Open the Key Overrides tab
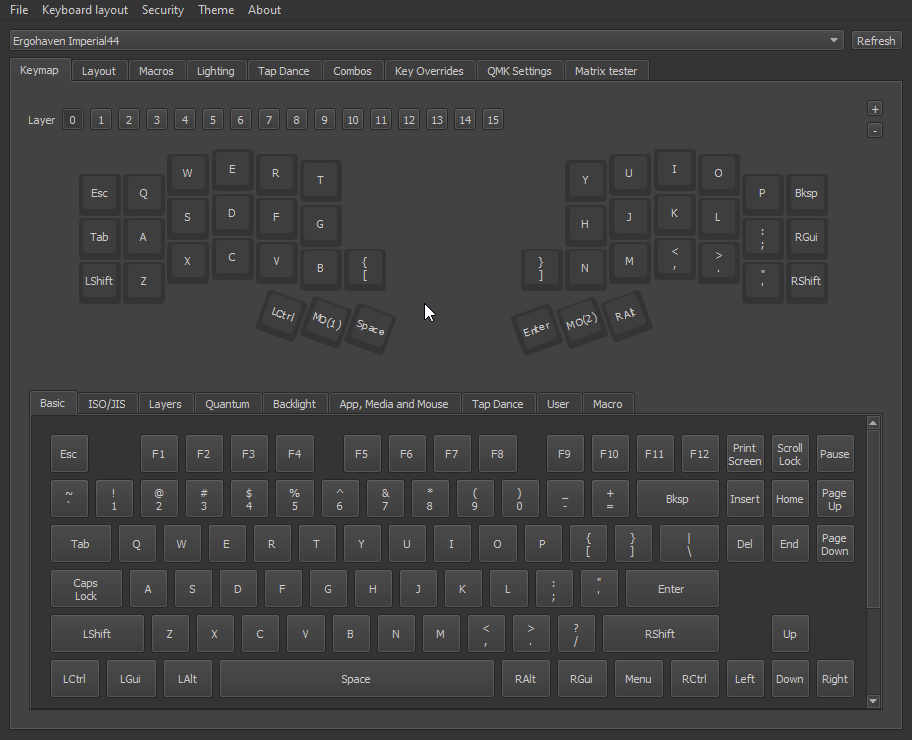The width and height of the screenshot is (912, 740). [429, 71]
